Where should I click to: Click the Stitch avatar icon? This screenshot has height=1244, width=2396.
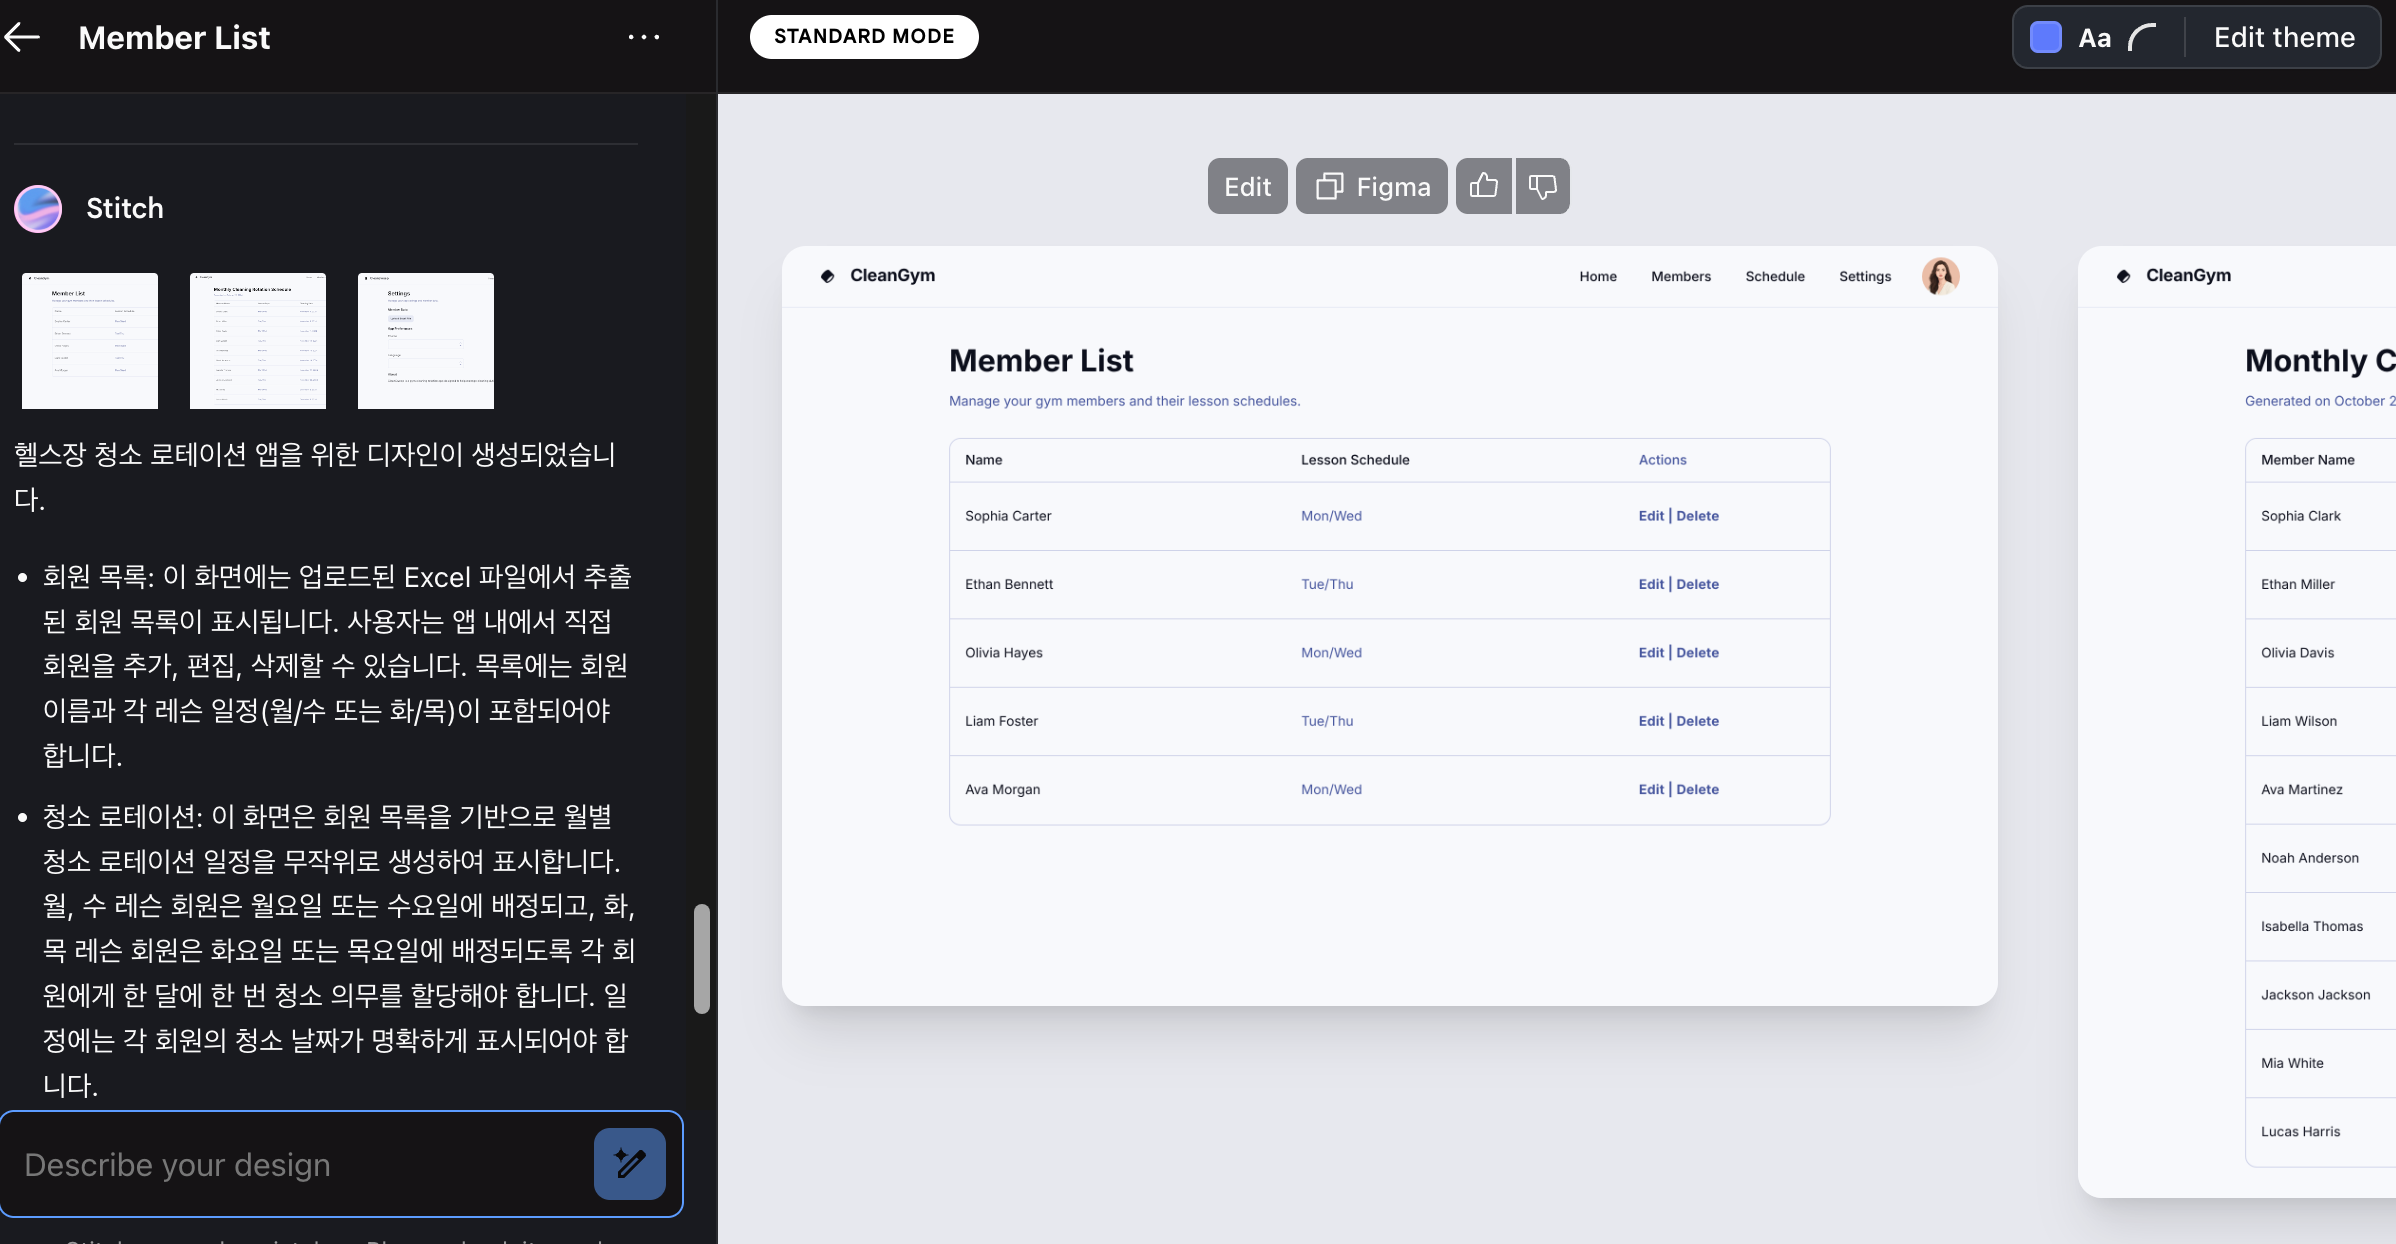[38, 208]
